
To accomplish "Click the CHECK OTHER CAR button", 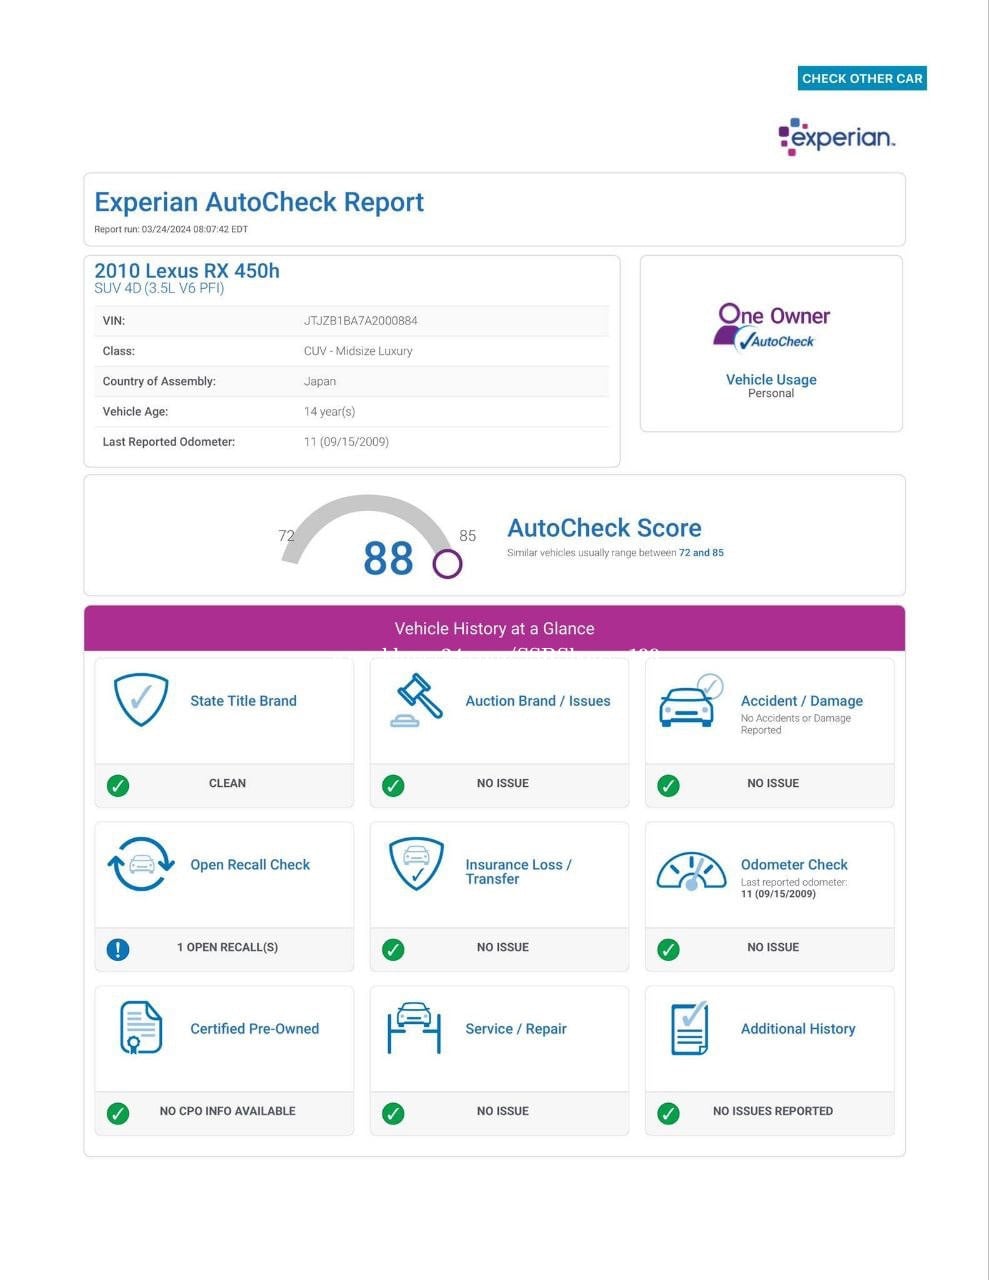I will [862, 78].
